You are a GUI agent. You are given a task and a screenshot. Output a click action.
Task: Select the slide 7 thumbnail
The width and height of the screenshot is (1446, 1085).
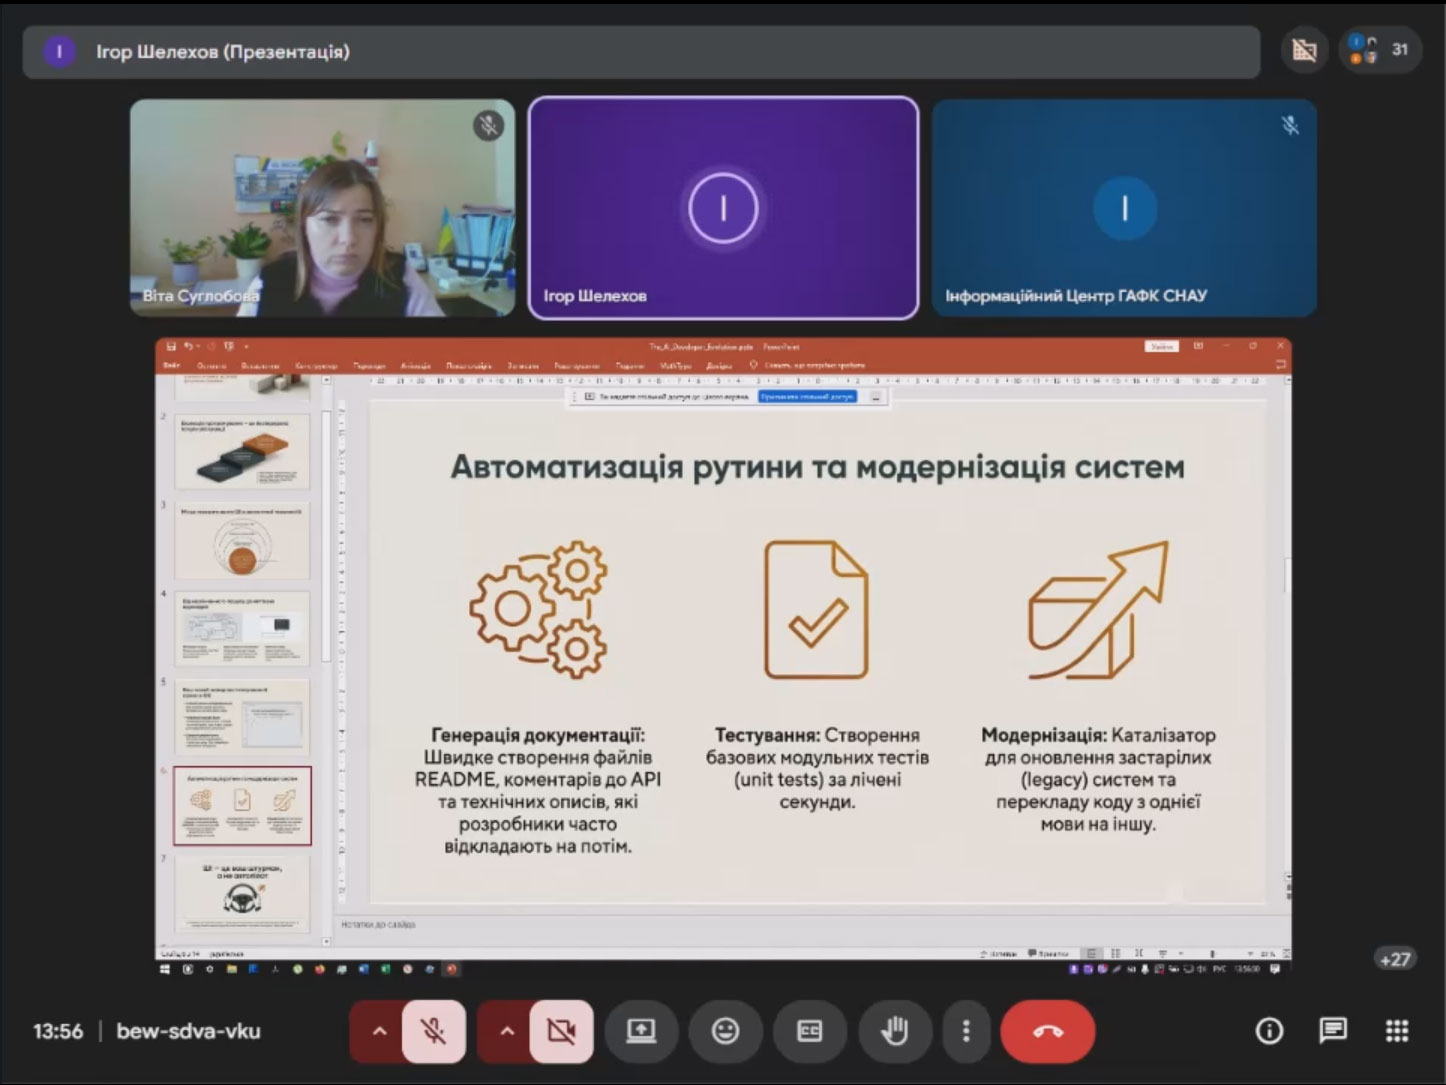click(242, 893)
